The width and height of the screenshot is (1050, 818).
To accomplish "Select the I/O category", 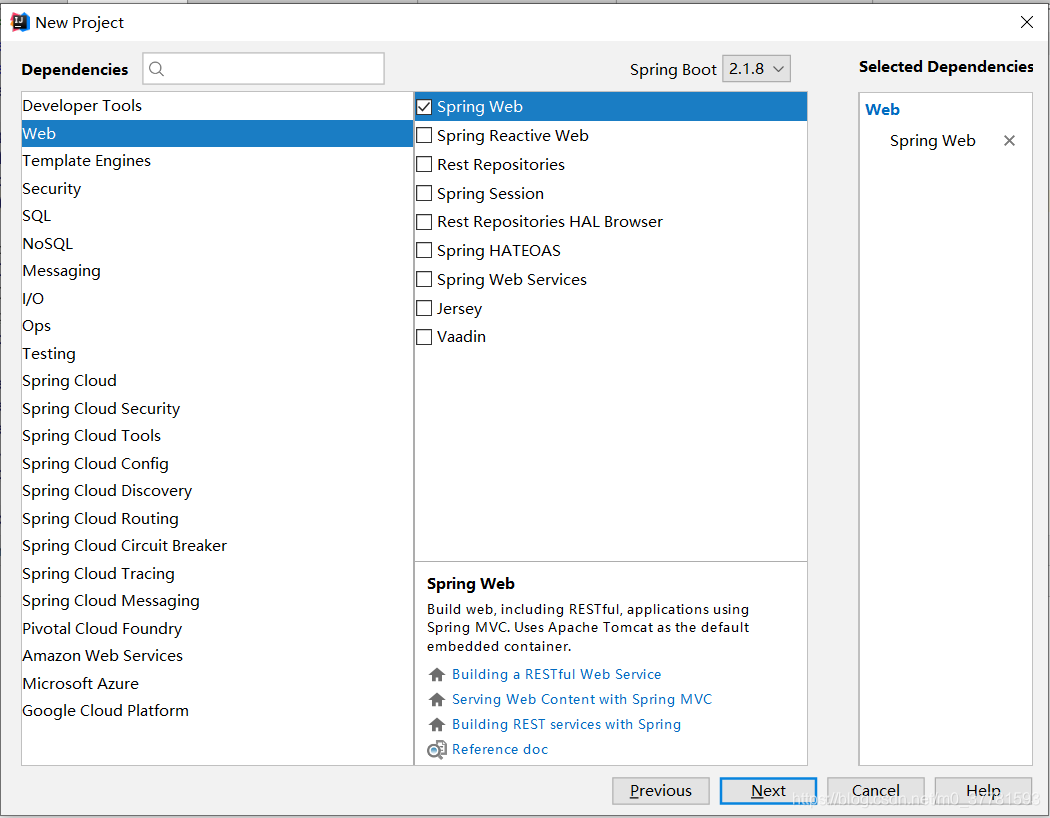I will point(217,299).
